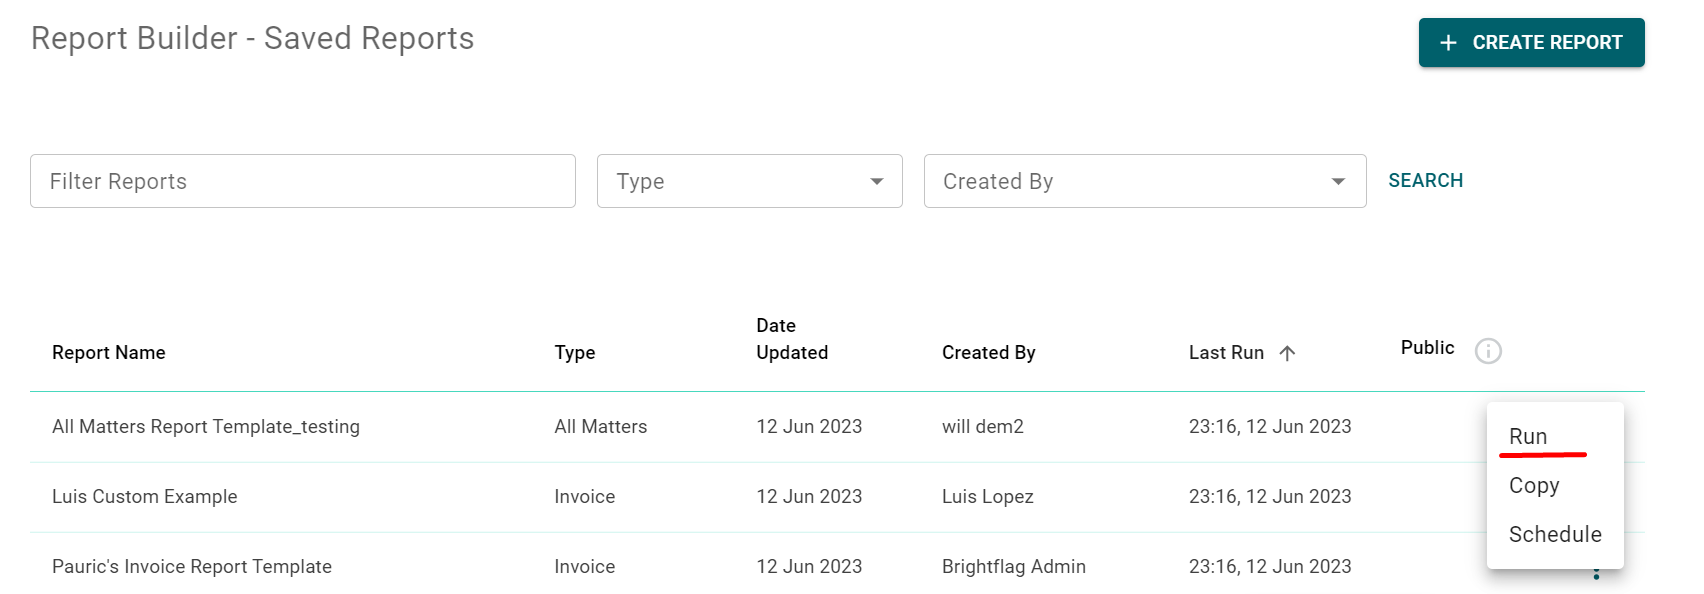Click the Invoice type in Luis Custom Example row
1704x594 pixels.
(585, 497)
